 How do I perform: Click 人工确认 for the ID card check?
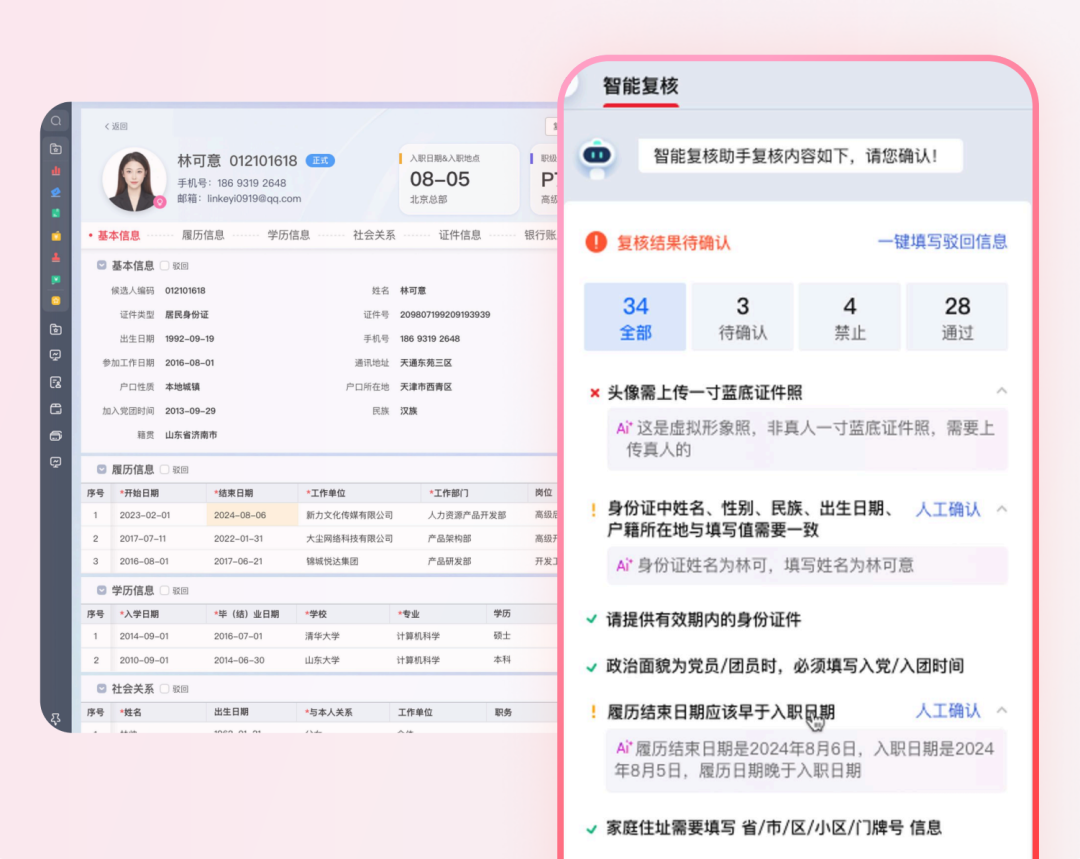click(948, 509)
